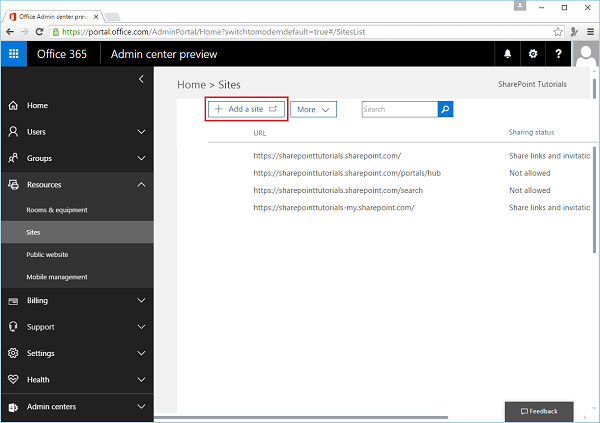The height and width of the screenshot is (423, 600).
Task: Click the search magnifier button
Action: coord(446,109)
